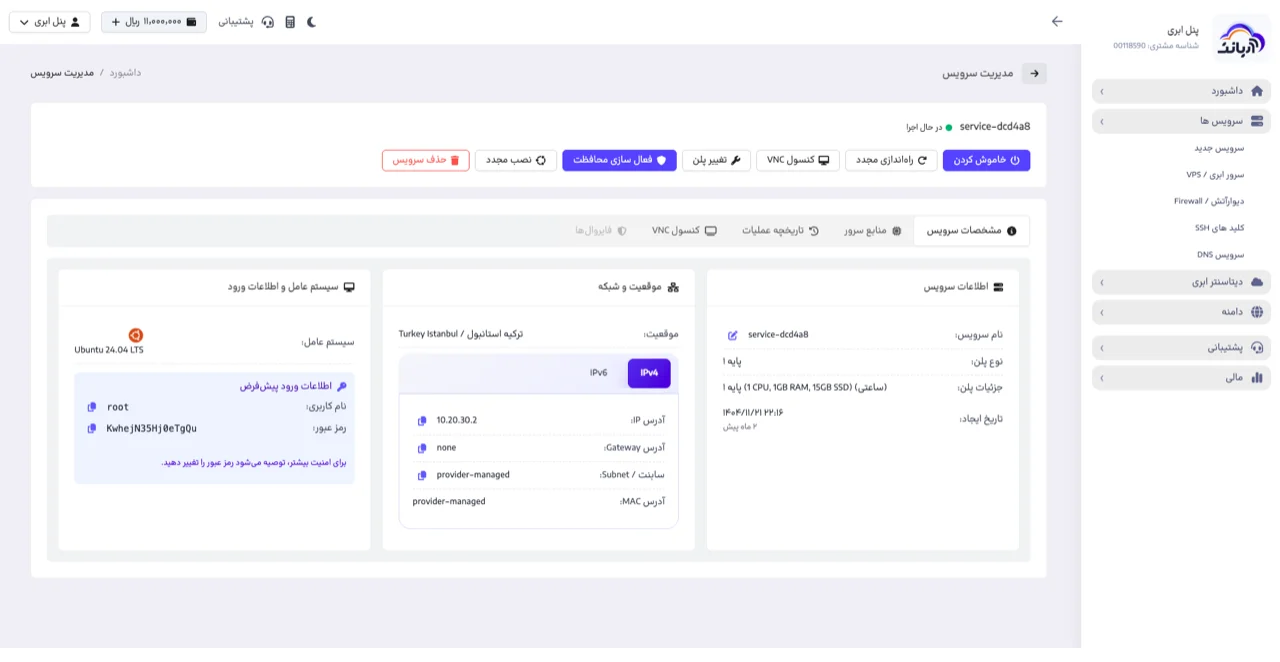The width and height of the screenshot is (1280, 662).
Task: Click راه‌اندازی مجدد restart button
Action: point(892,160)
